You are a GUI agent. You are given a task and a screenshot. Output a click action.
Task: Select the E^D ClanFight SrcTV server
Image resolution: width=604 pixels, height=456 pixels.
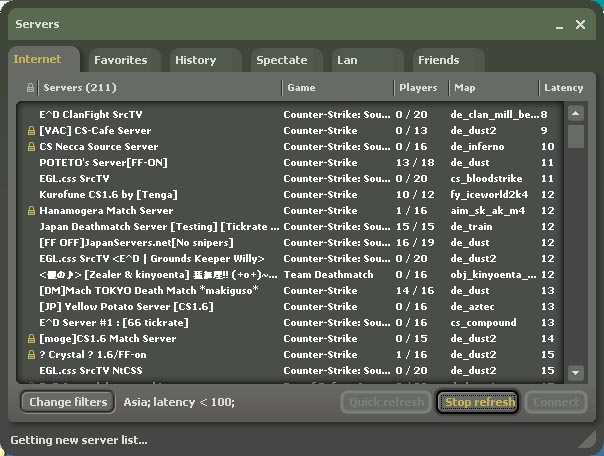click(x=290, y=115)
